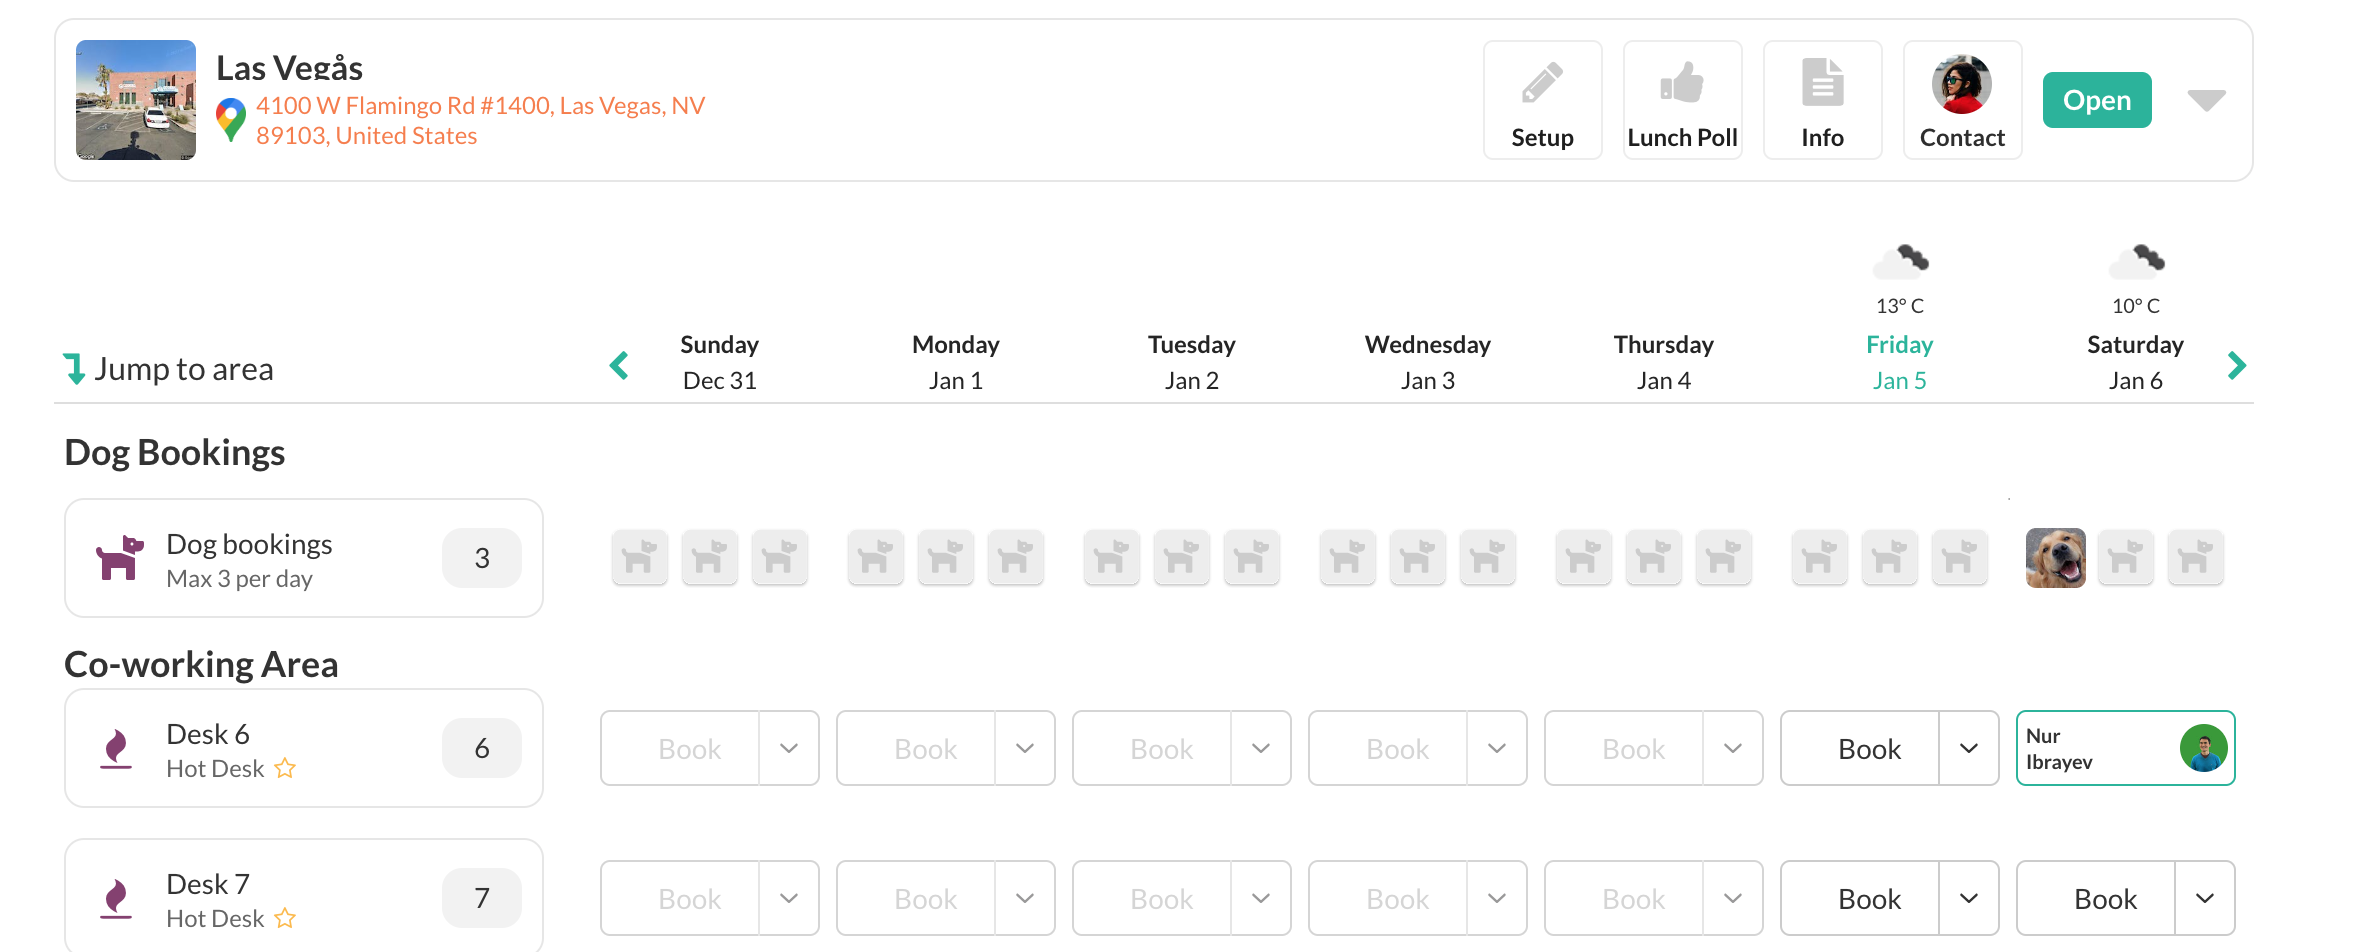
Task: Favorite Desk 7 with the star icon
Action: point(285,918)
